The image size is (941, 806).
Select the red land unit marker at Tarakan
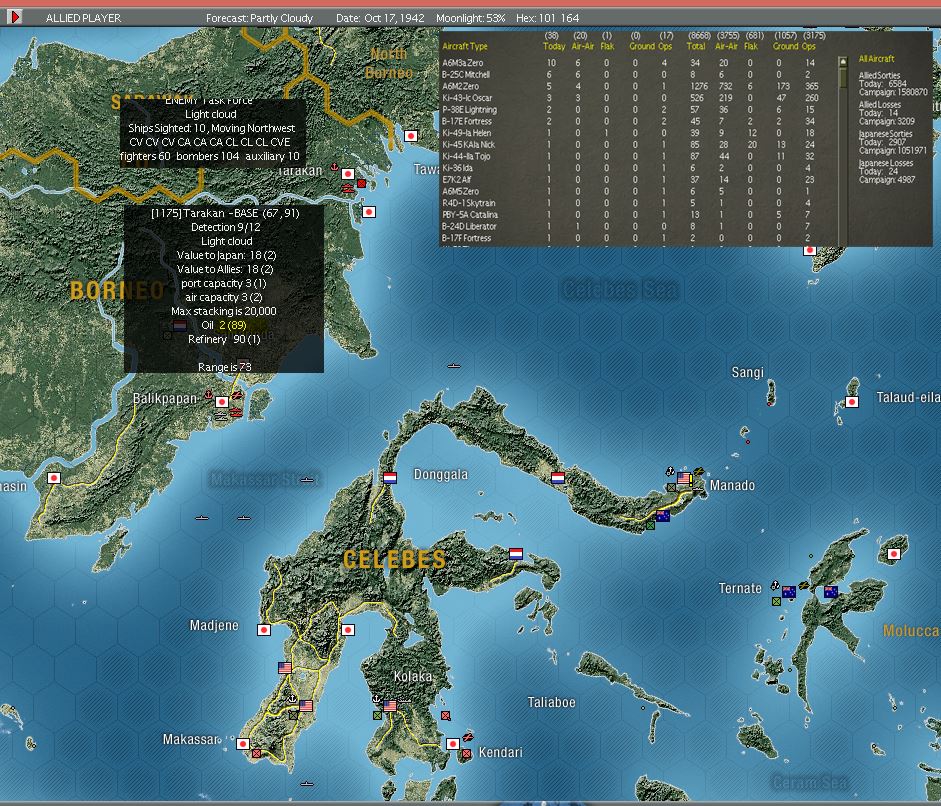361,184
